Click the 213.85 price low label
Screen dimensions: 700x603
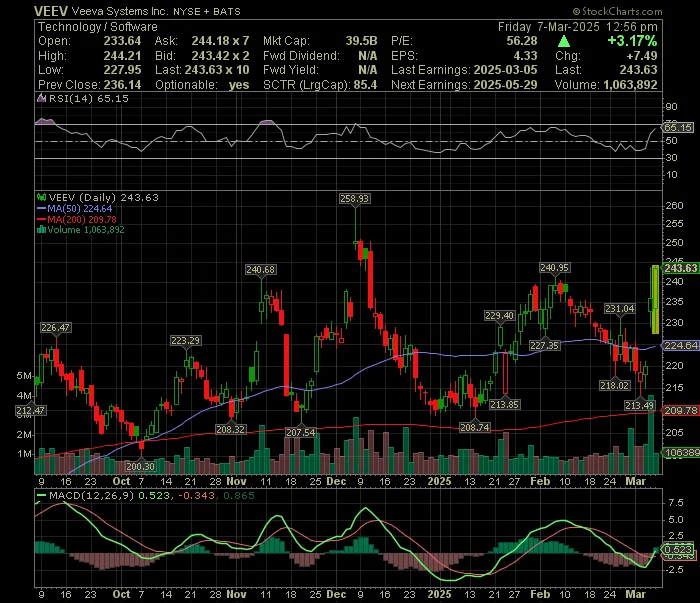click(504, 404)
